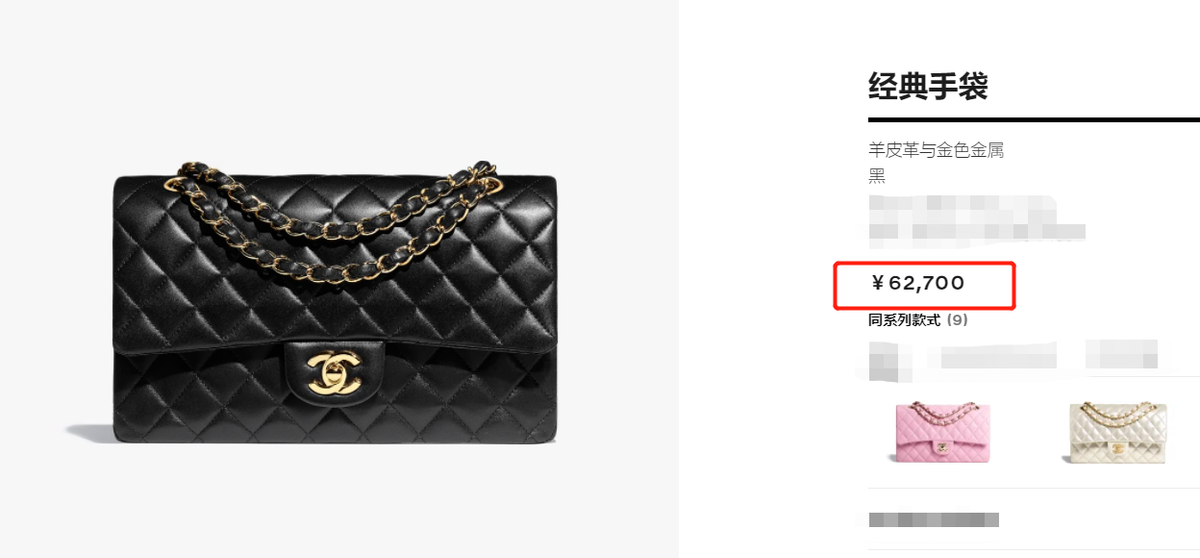
Task: Click the second blurred line above the price
Action: [x=977, y=233]
